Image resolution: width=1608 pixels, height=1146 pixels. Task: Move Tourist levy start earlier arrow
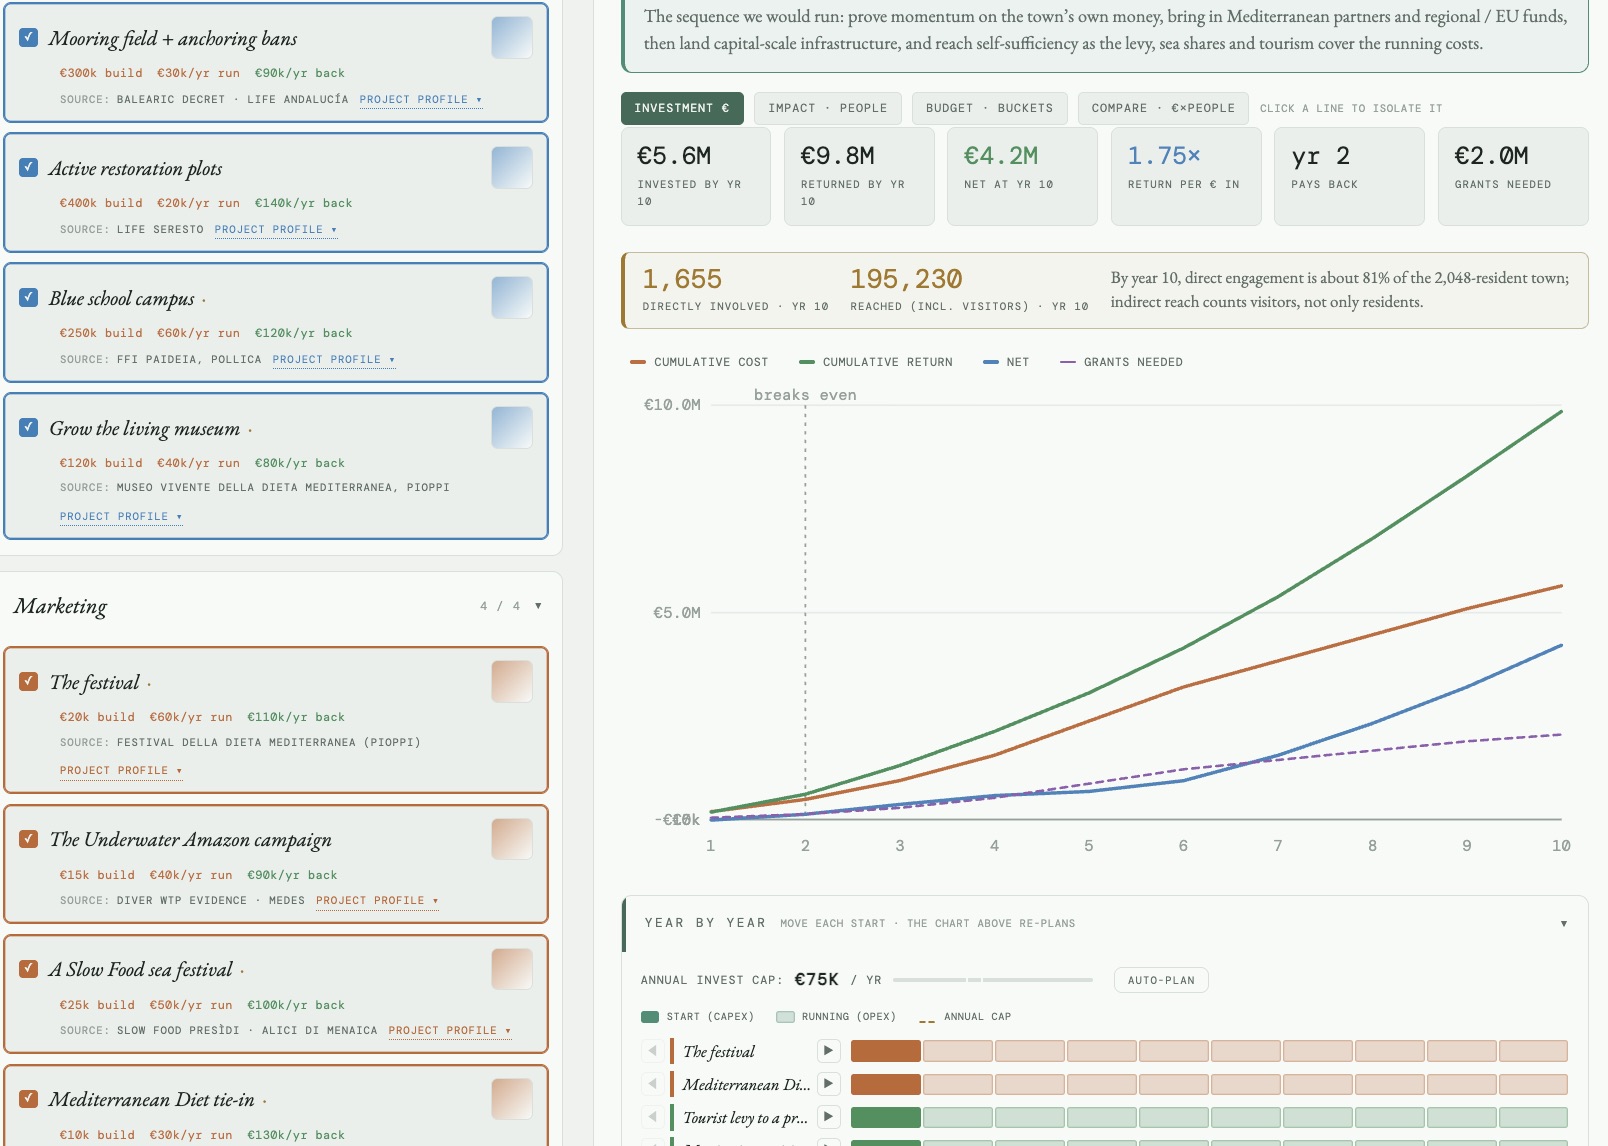(652, 1117)
